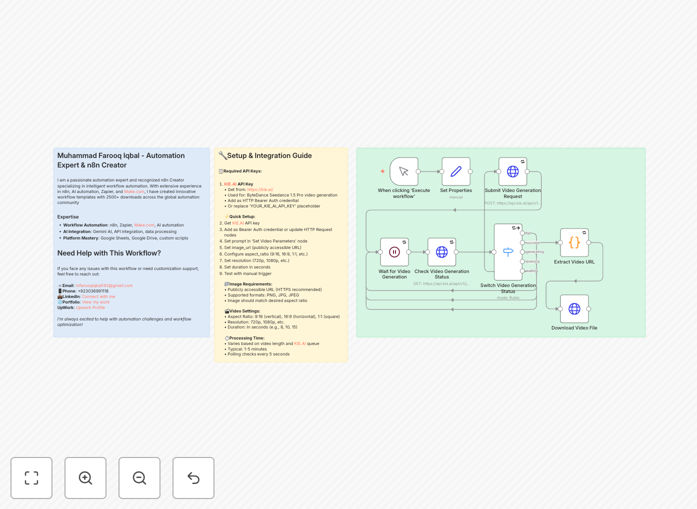
Task: Click 'Need Help with This Workflow?' heading
Action: tap(109, 253)
